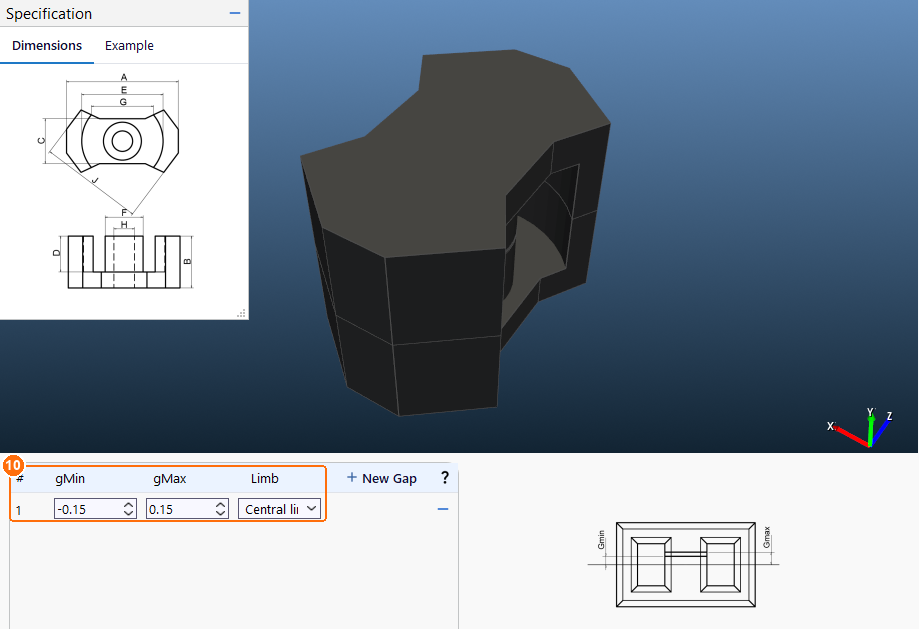Decrease gMax with down arrow
The image size is (919, 629).
point(220,514)
